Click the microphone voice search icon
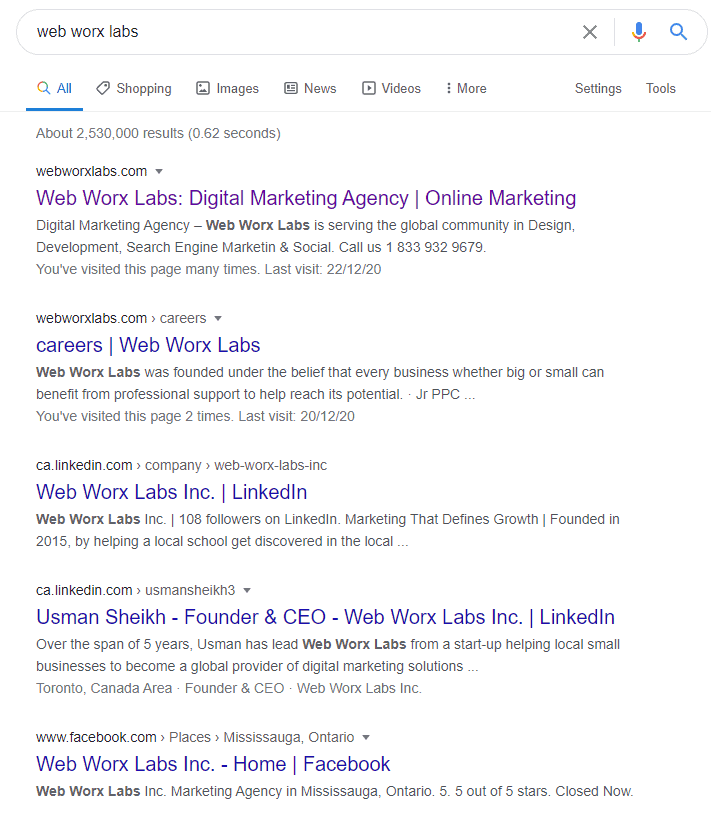711x815 pixels. coord(639,32)
